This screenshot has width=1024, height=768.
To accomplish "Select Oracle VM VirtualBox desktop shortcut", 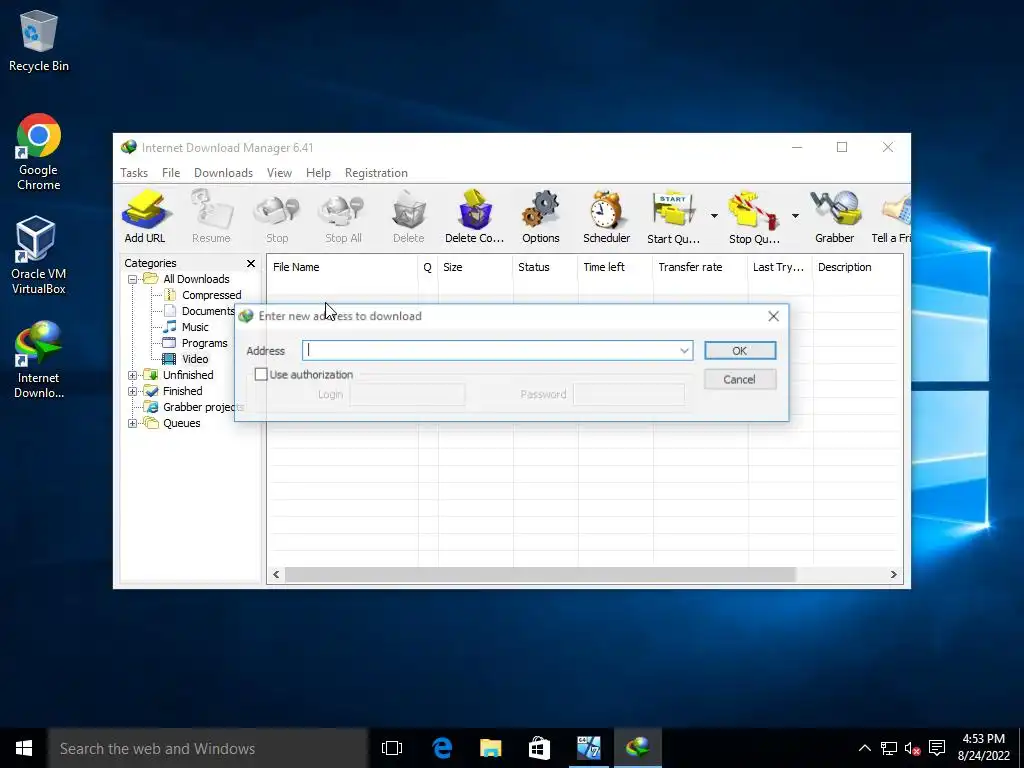I will [x=39, y=255].
